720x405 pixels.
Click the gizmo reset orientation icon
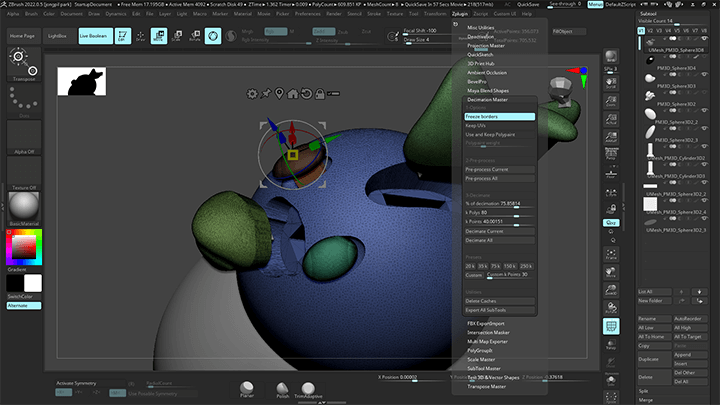coord(306,94)
